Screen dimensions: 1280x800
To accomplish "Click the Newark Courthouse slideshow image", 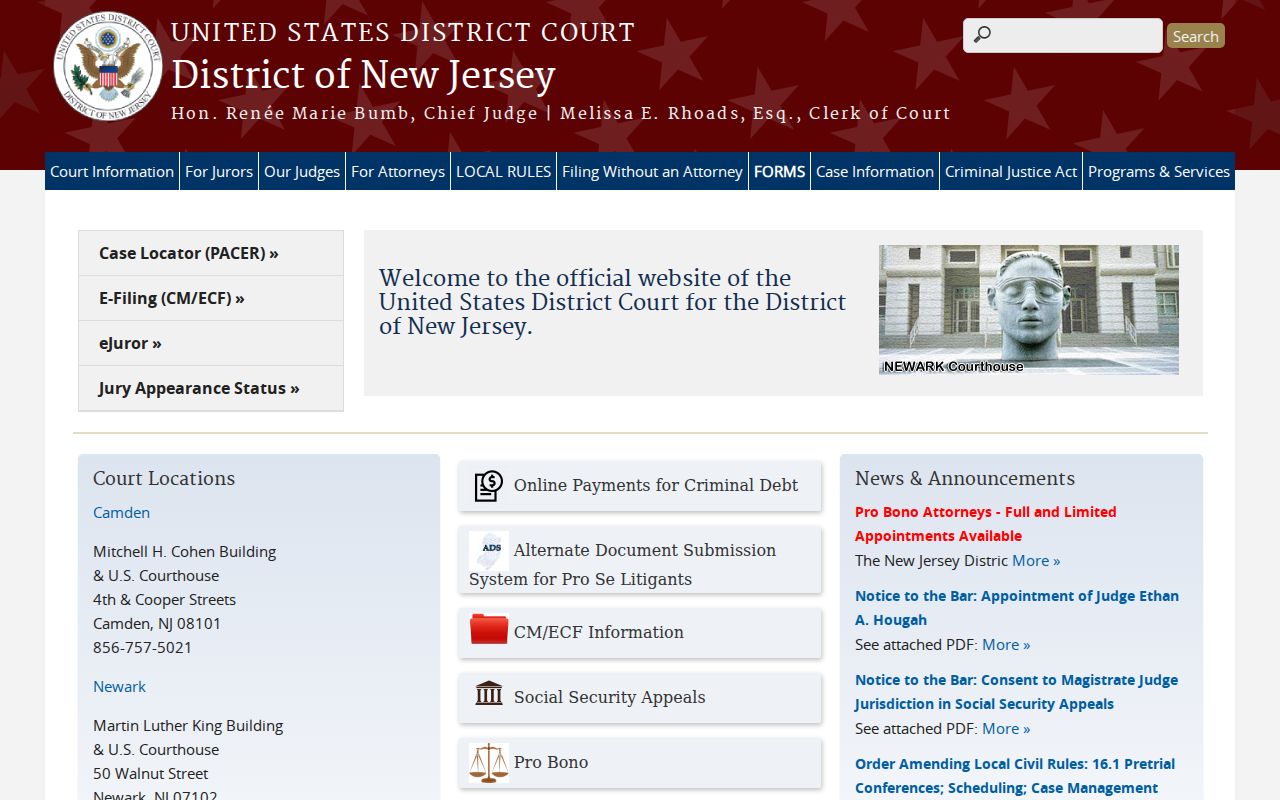I will coord(1029,310).
